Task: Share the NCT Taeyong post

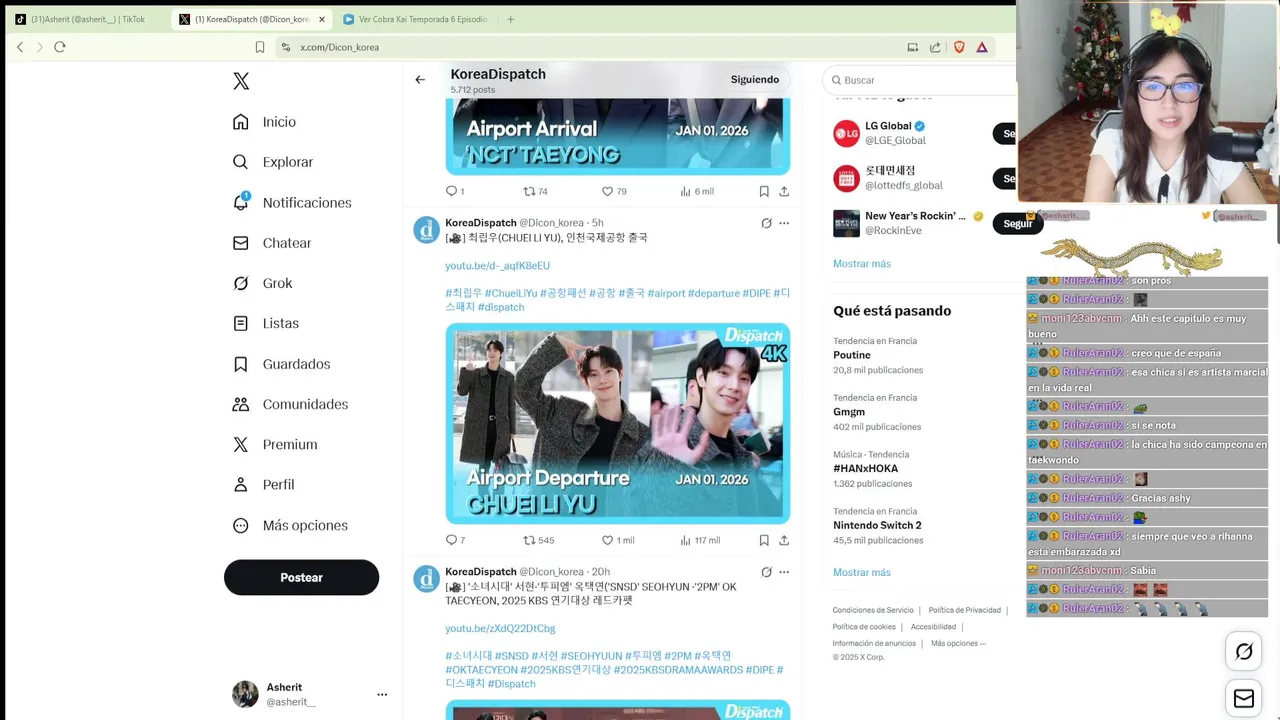Action: 784,191
